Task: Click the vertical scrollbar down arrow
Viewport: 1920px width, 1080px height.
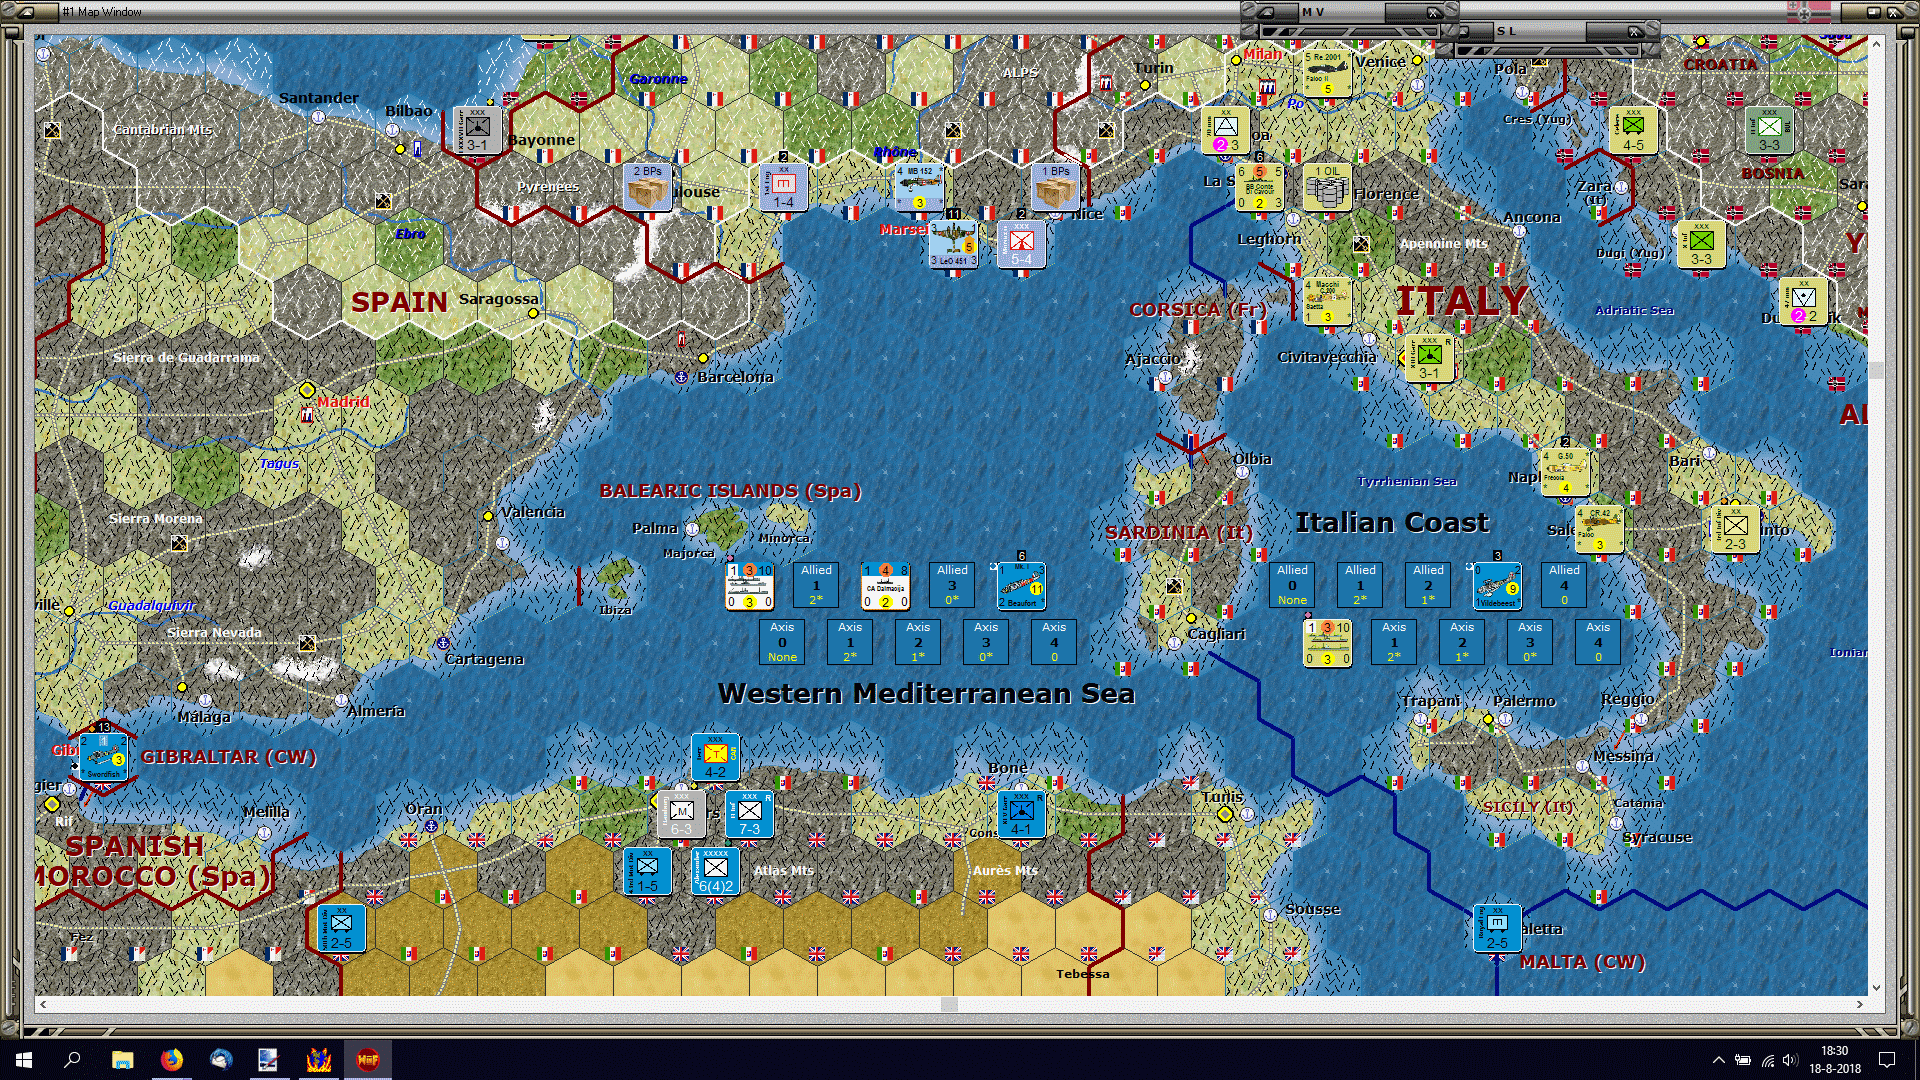Action: coord(1876,987)
